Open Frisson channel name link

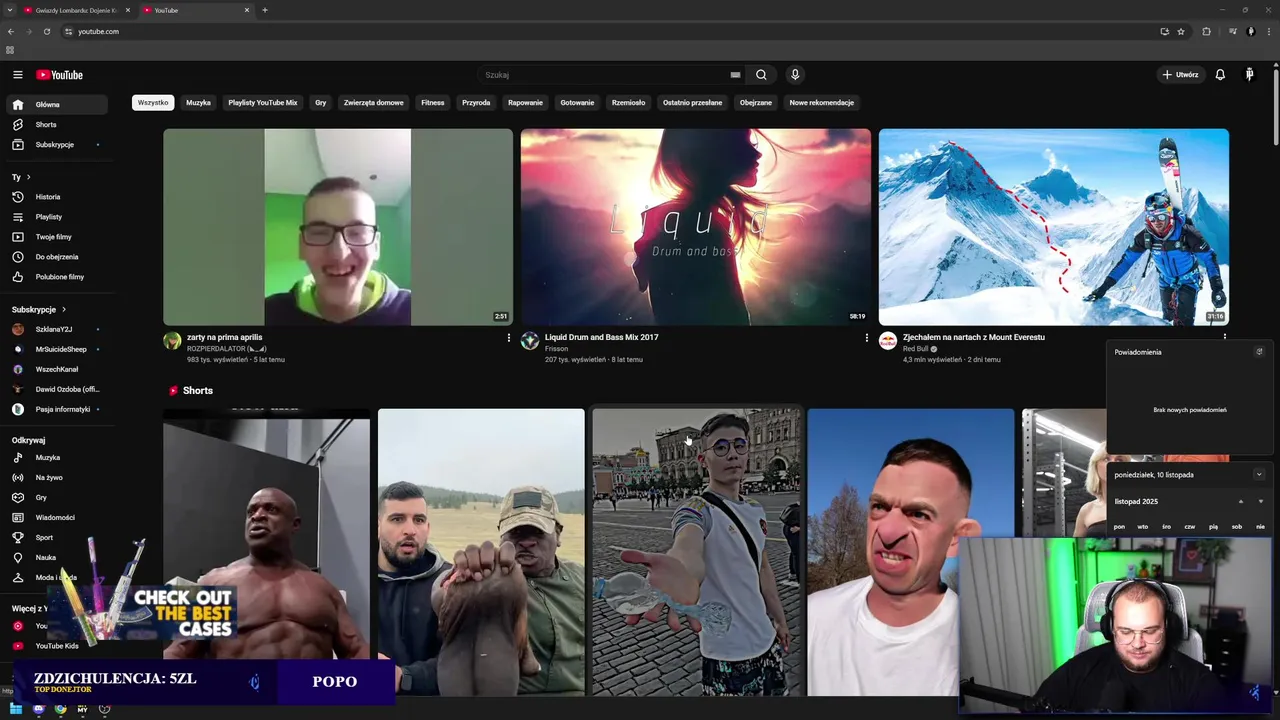coord(556,349)
